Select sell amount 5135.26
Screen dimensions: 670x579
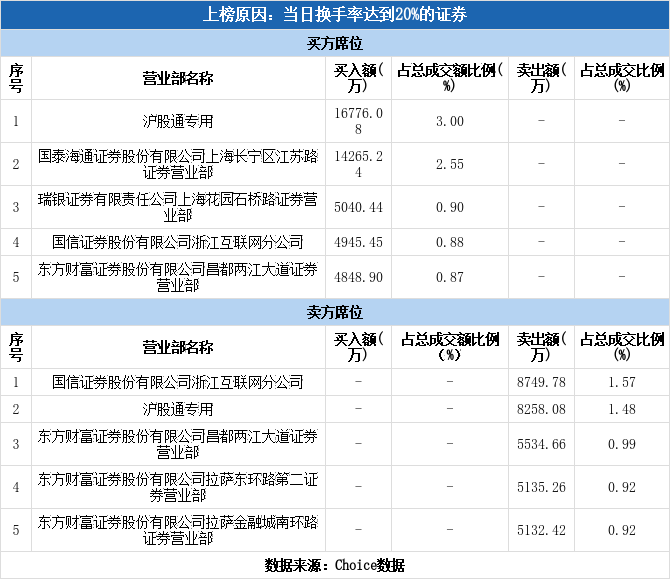(541, 487)
